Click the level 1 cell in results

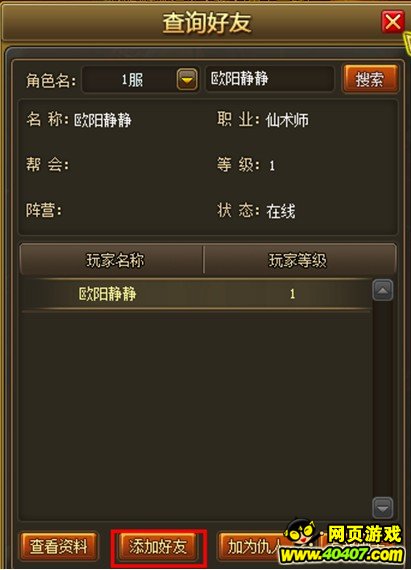[x=292, y=294]
